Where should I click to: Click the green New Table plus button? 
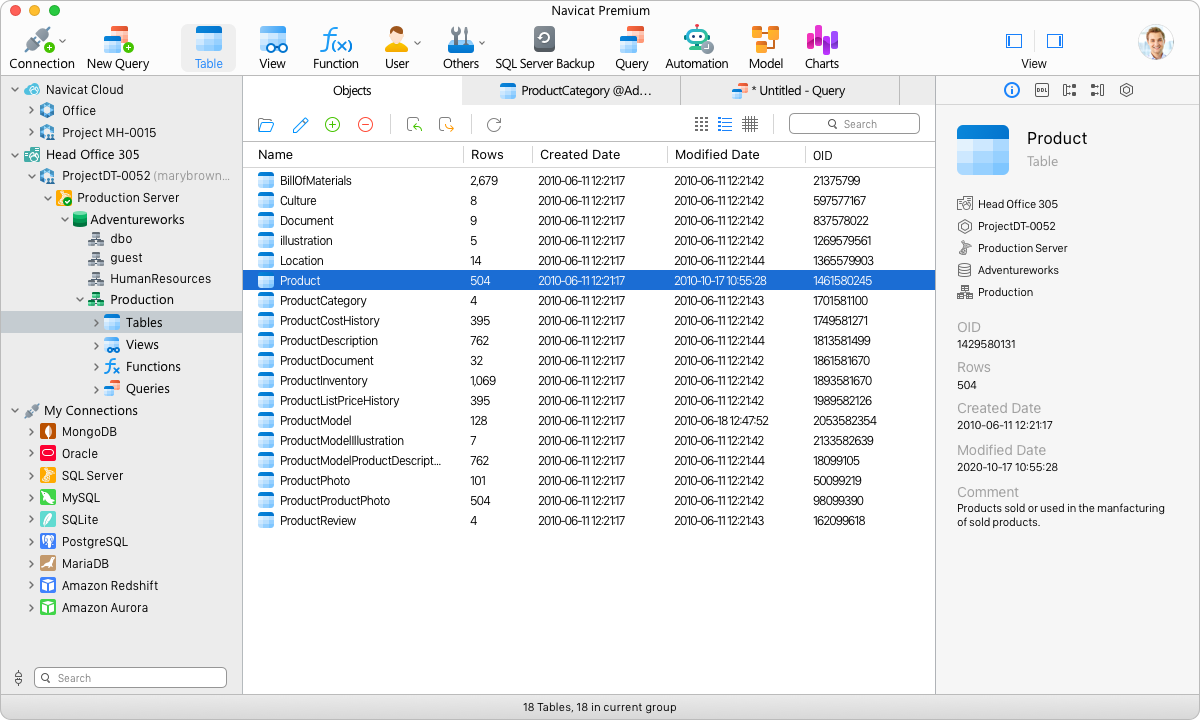[331, 124]
